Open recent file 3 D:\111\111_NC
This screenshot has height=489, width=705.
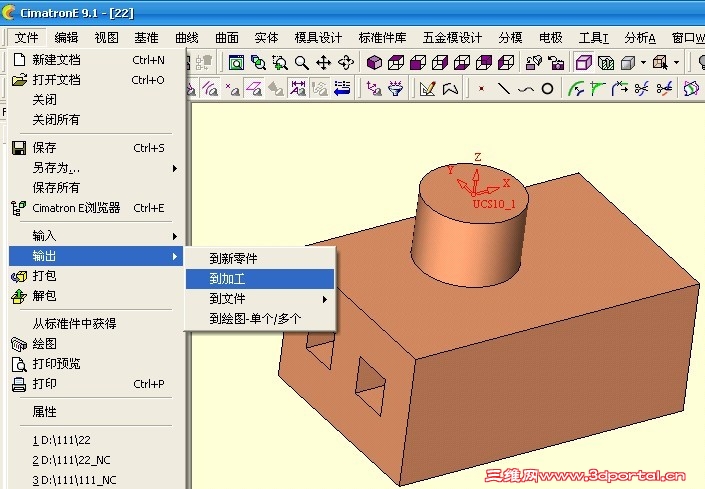click(95, 480)
